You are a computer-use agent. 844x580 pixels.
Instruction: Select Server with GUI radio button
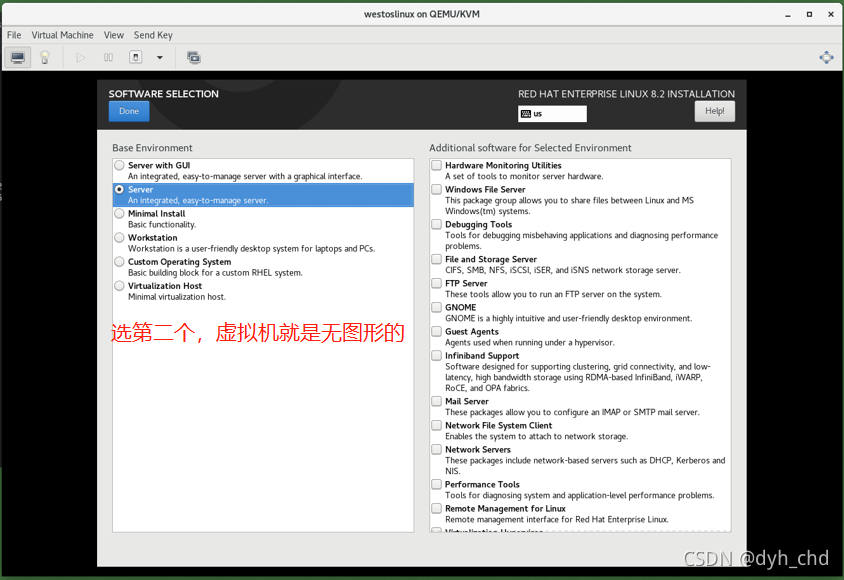click(119, 165)
